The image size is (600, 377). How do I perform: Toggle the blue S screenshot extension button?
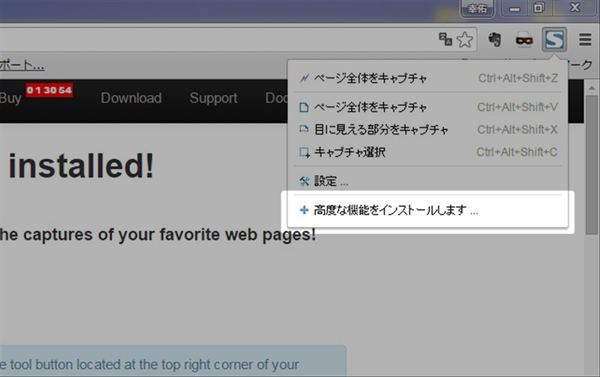pyautogui.click(x=554, y=39)
